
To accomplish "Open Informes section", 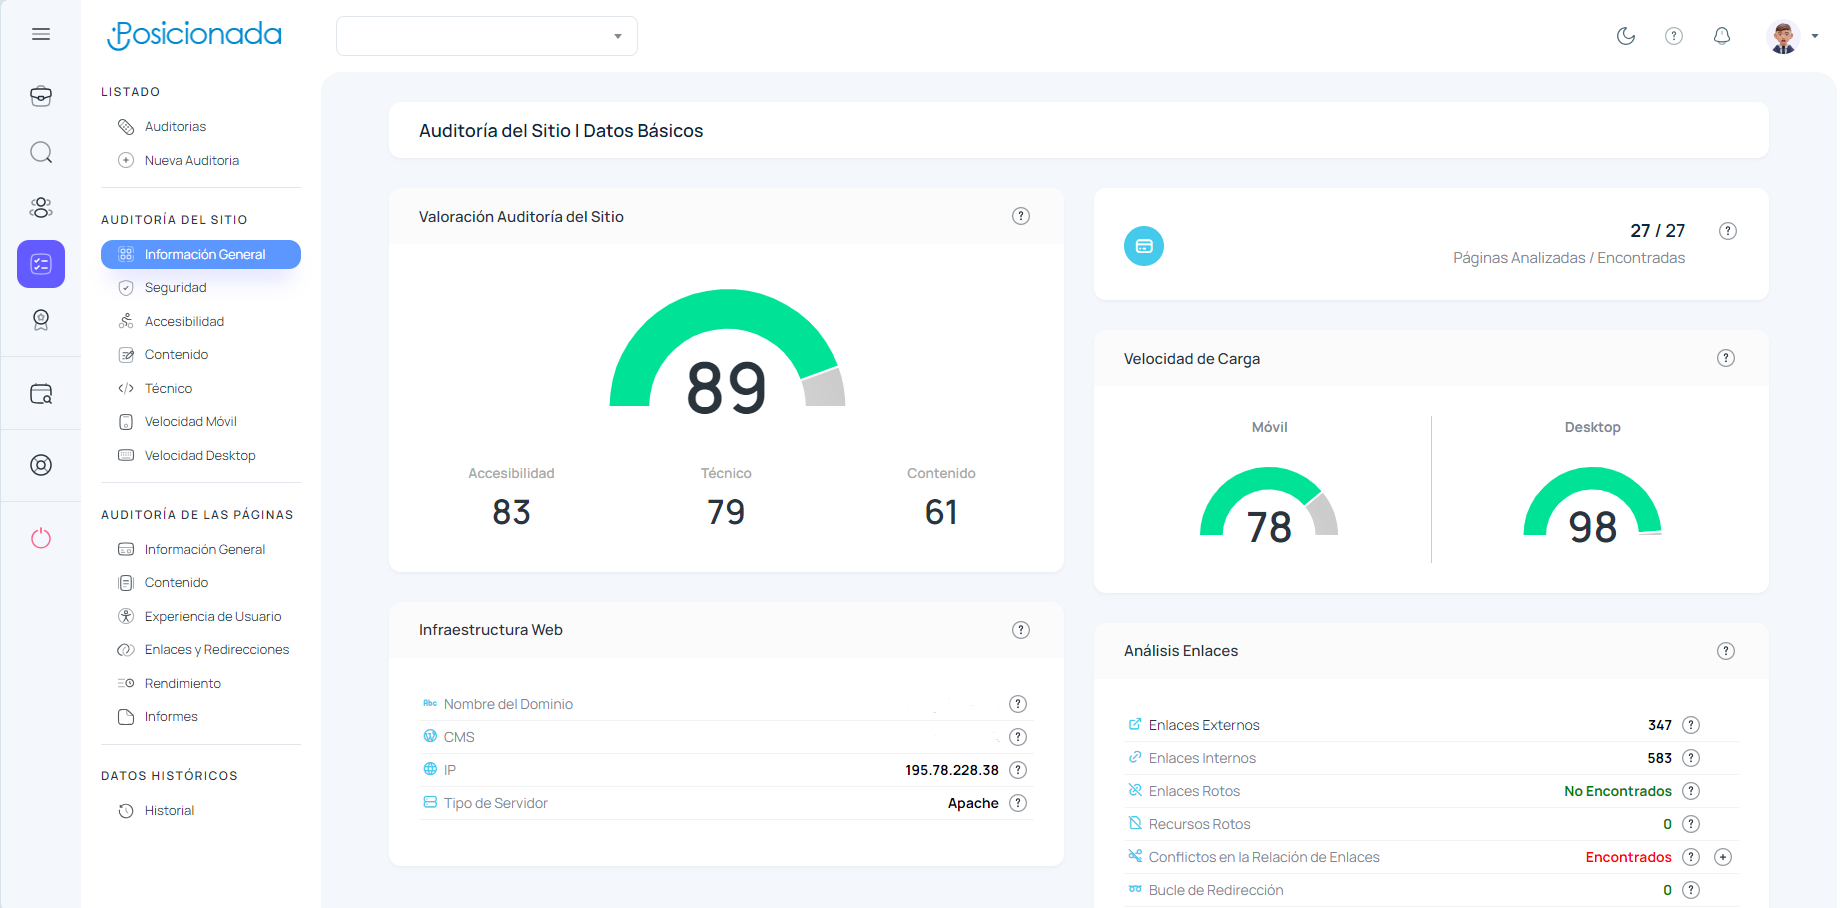I will pos(171,717).
